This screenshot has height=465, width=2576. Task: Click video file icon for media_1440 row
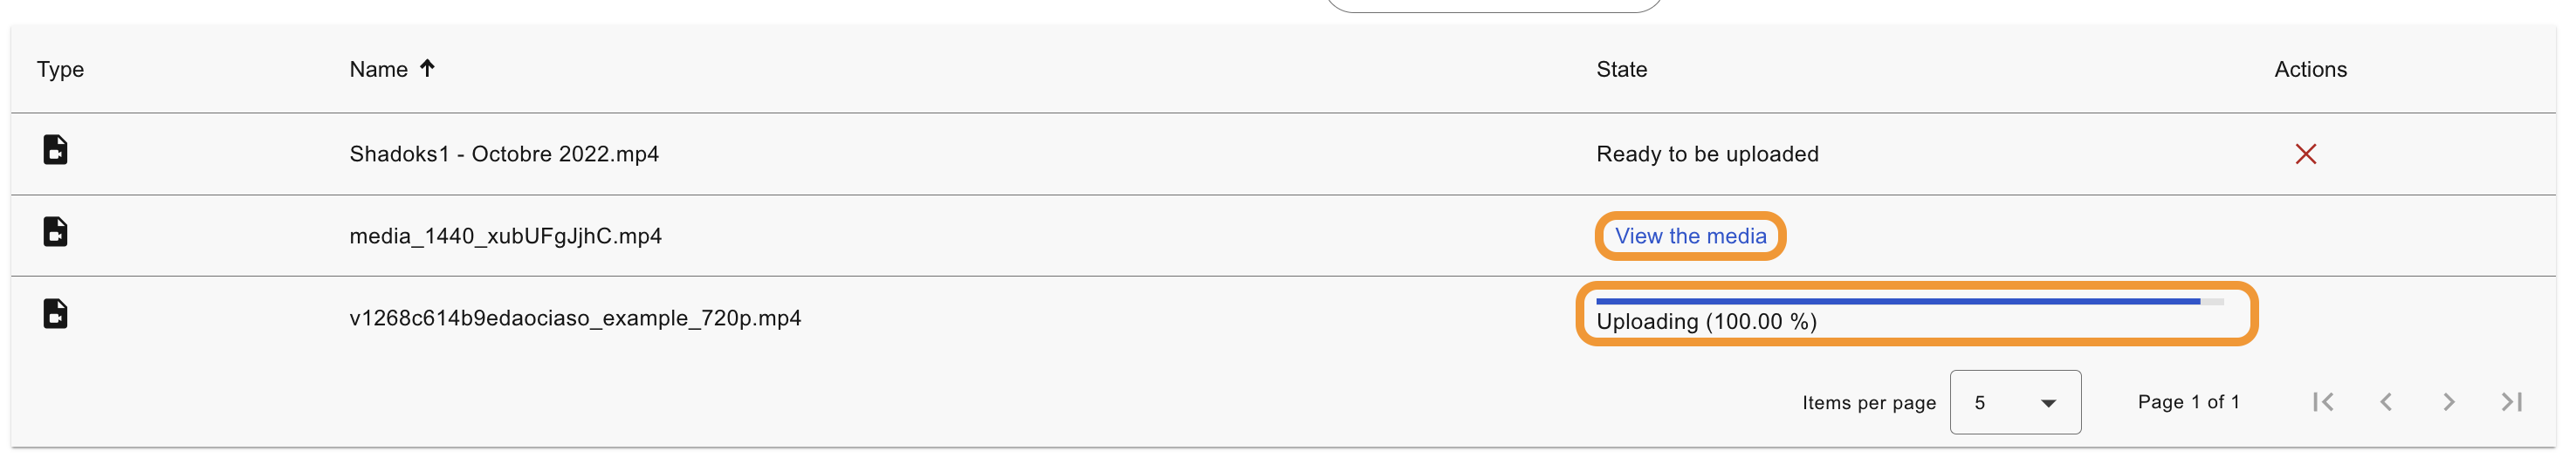point(56,232)
